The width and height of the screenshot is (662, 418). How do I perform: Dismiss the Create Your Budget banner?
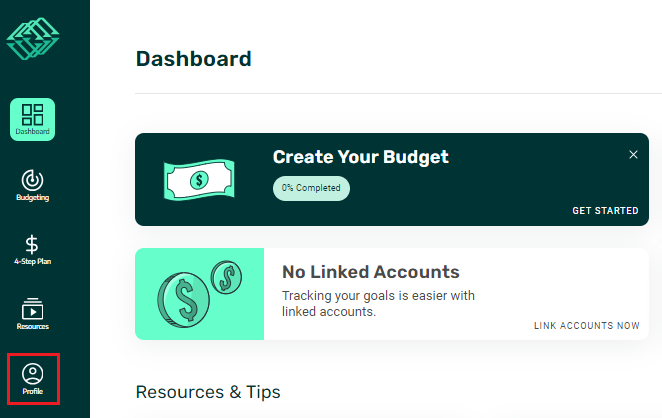[633, 155]
